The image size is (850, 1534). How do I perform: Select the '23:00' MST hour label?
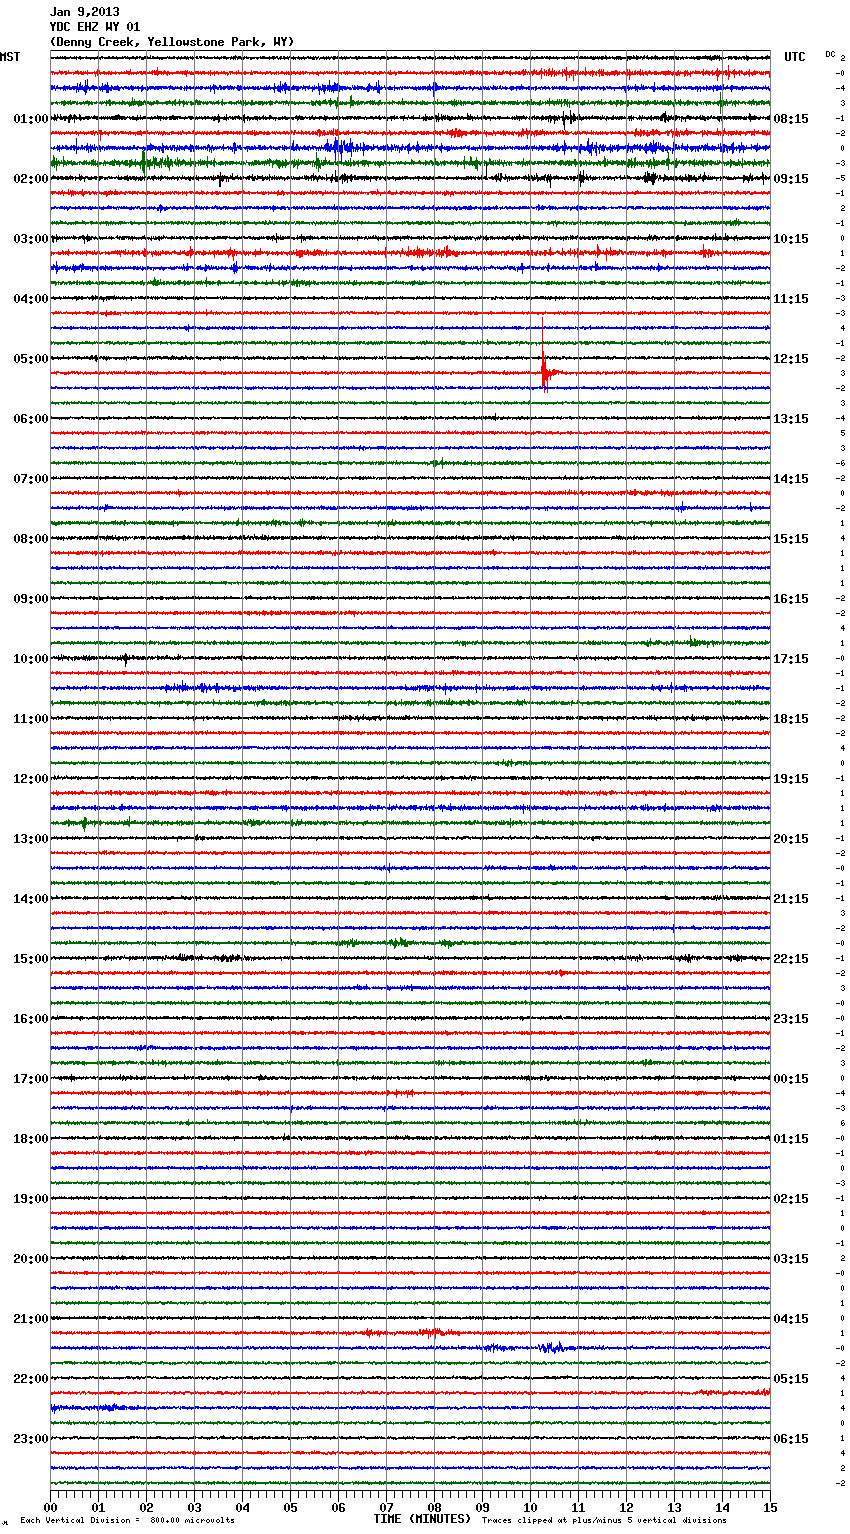pyautogui.click(x=31, y=1439)
